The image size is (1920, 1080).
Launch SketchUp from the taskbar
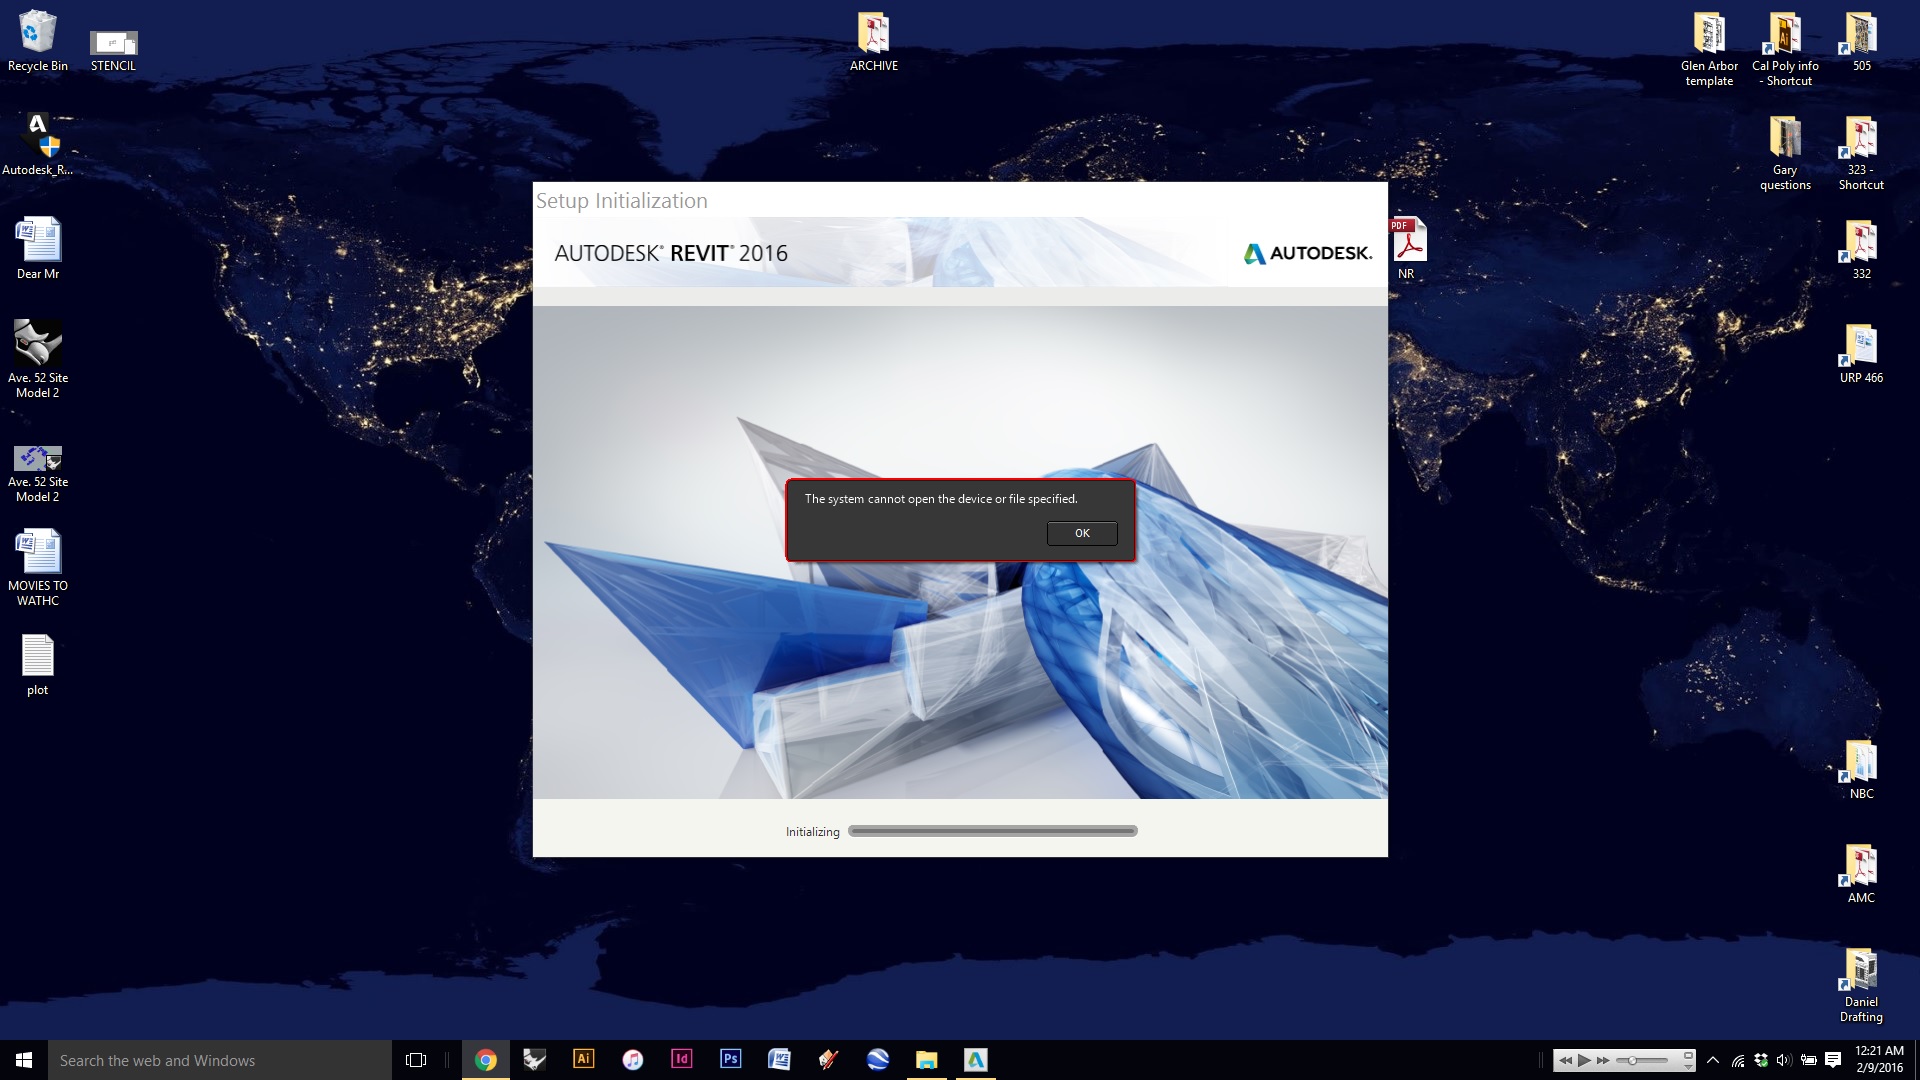tap(829, 1060)
